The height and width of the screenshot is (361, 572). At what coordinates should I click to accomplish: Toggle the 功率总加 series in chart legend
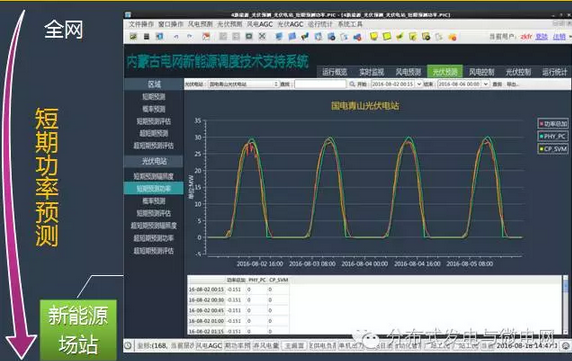(x=553, y=124)
